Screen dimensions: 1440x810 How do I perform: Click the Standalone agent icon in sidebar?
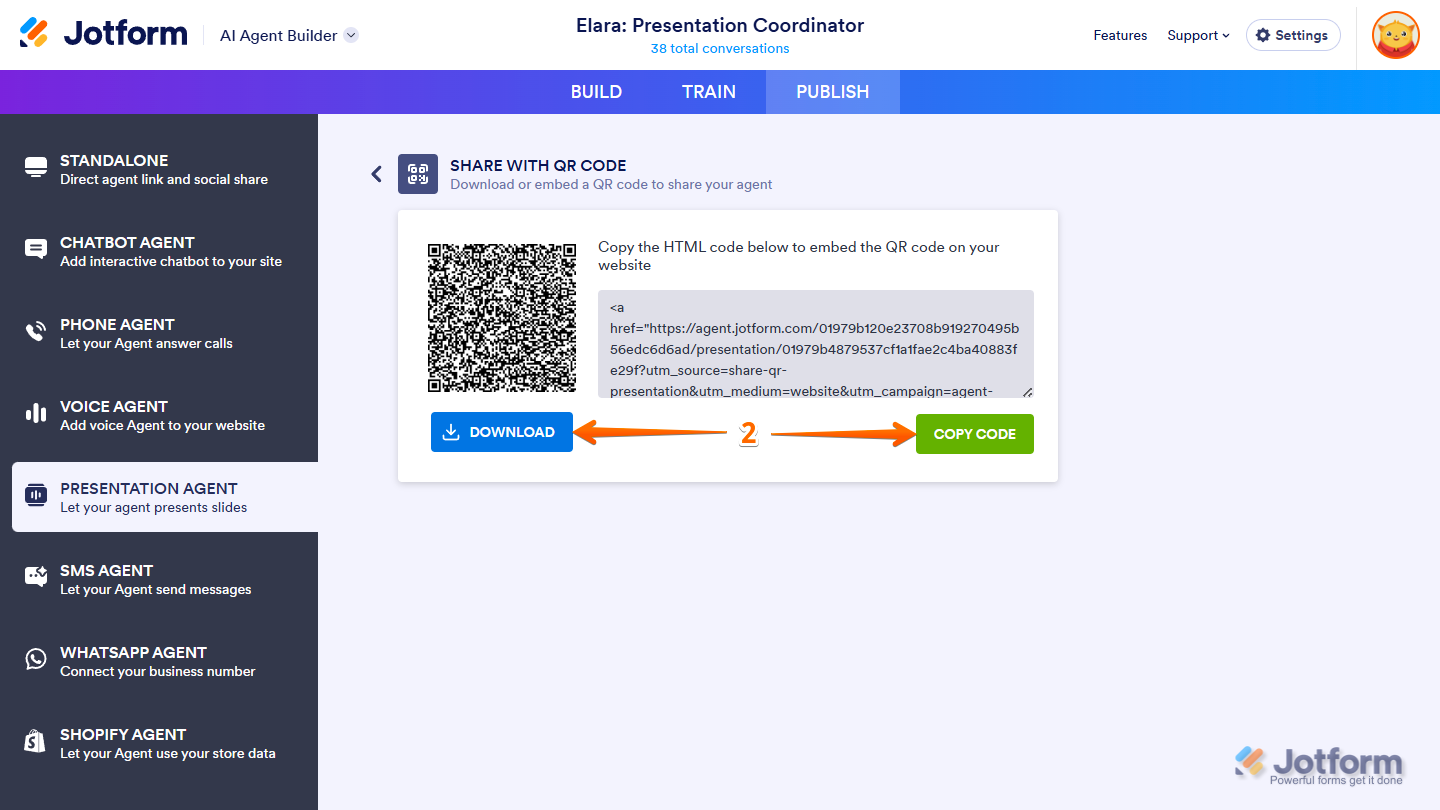click(x=36, y=169)
